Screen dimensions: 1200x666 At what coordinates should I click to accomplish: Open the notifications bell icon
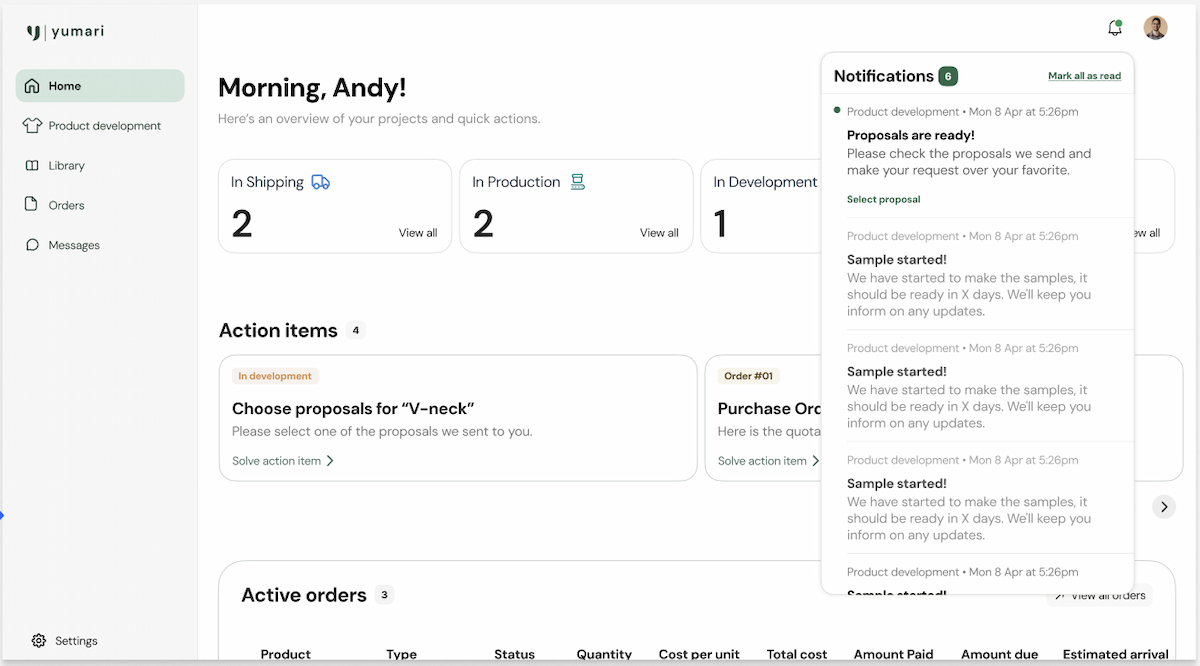[x=1114, y=28]
